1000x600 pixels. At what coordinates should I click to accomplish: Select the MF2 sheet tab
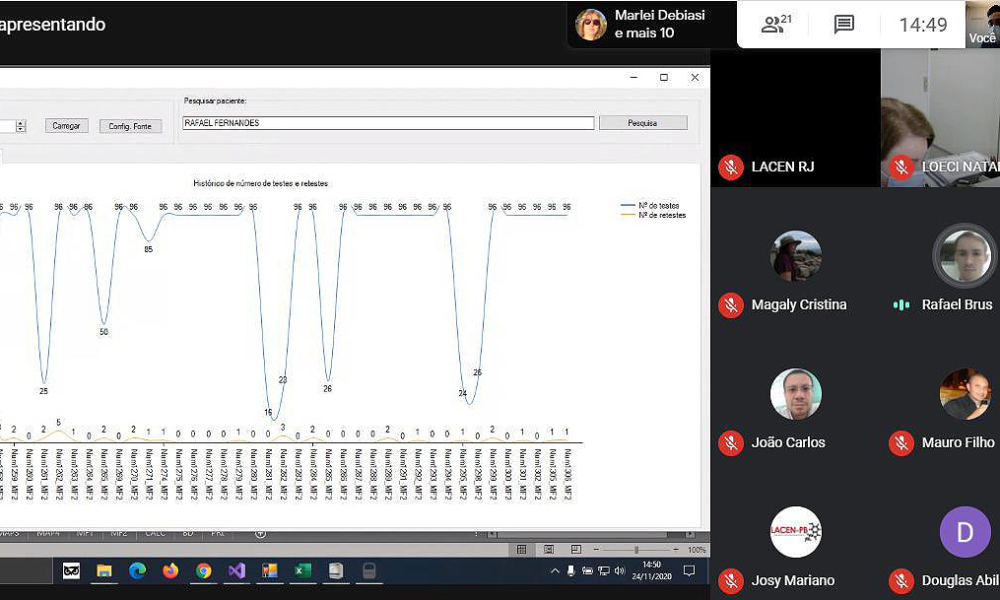[x=119, y=534]
